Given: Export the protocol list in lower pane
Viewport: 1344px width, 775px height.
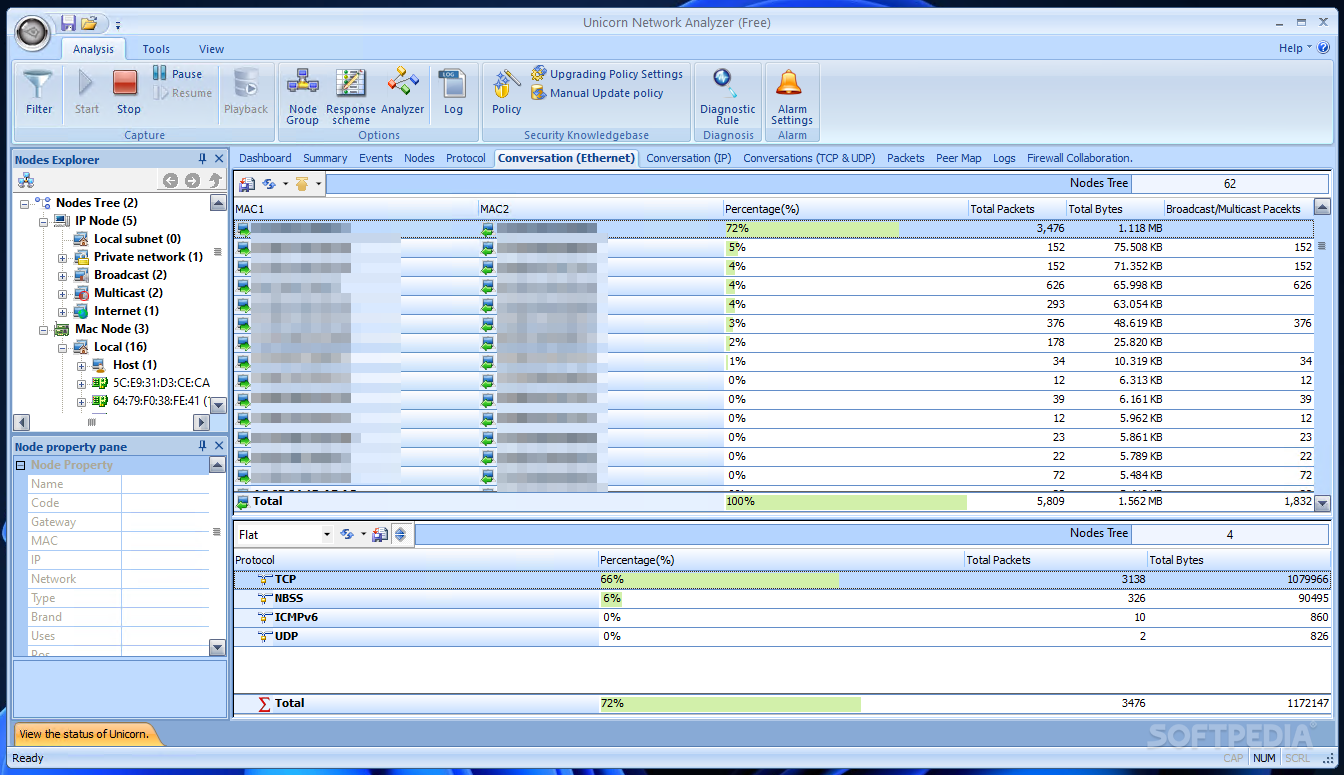Looking at the screenshot, I should pos(380,535).
